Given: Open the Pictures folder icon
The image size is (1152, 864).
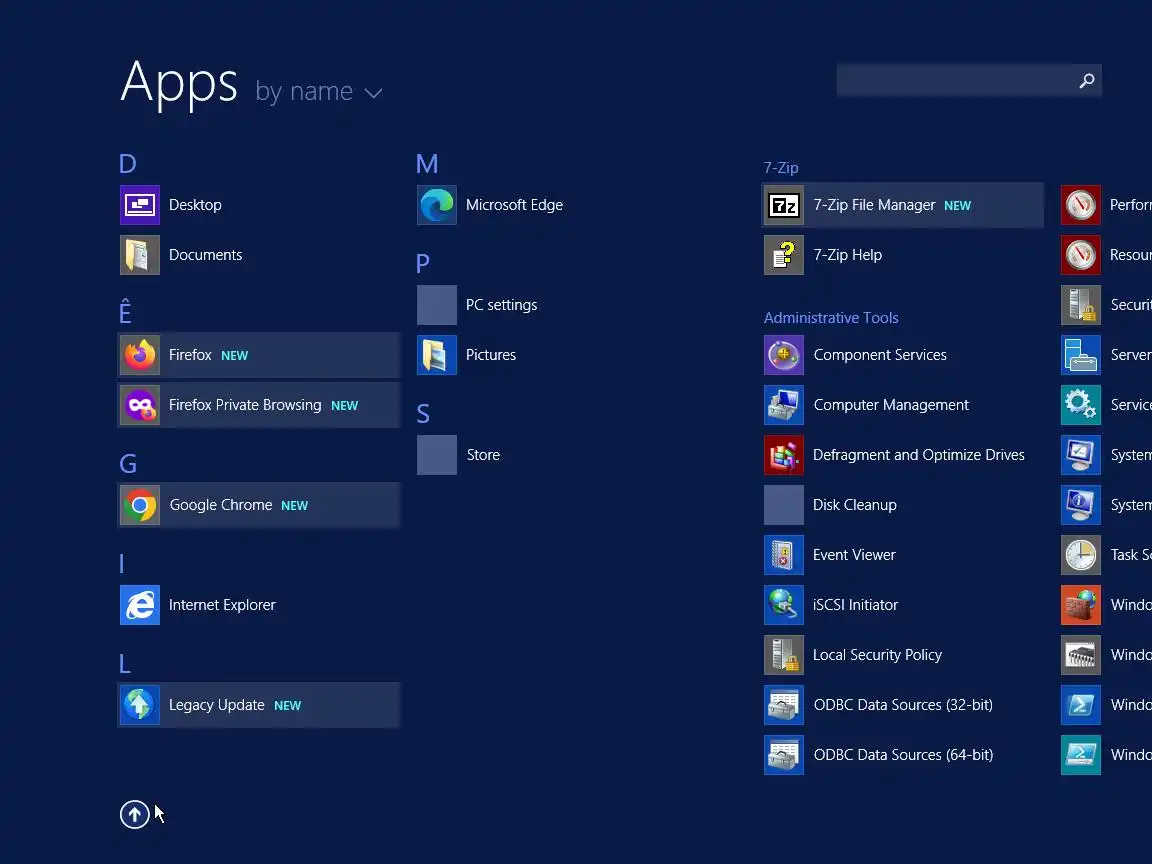Looking at the screenshot, I should tap(436, 355).
